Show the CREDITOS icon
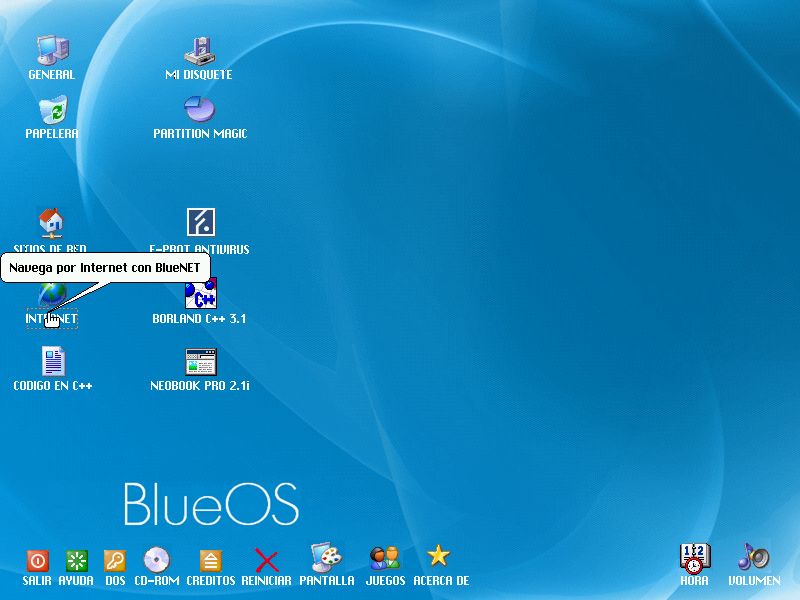The image size is (800, 600). [210, 561]
